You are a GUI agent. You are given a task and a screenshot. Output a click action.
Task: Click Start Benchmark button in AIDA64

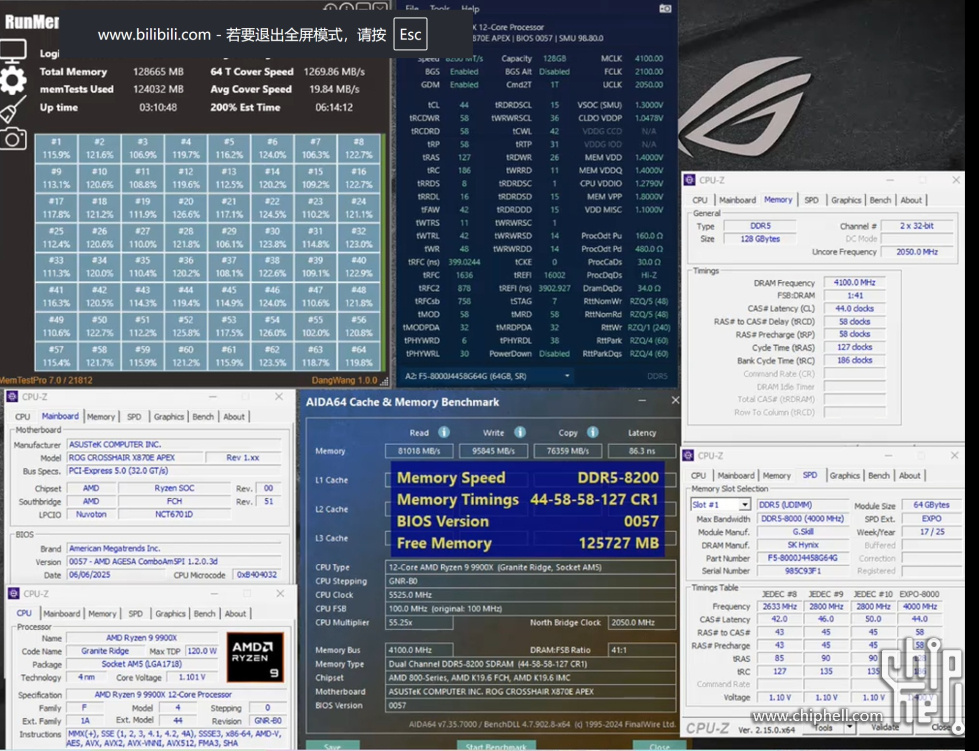pyautogui.click(x=496, y=747)
